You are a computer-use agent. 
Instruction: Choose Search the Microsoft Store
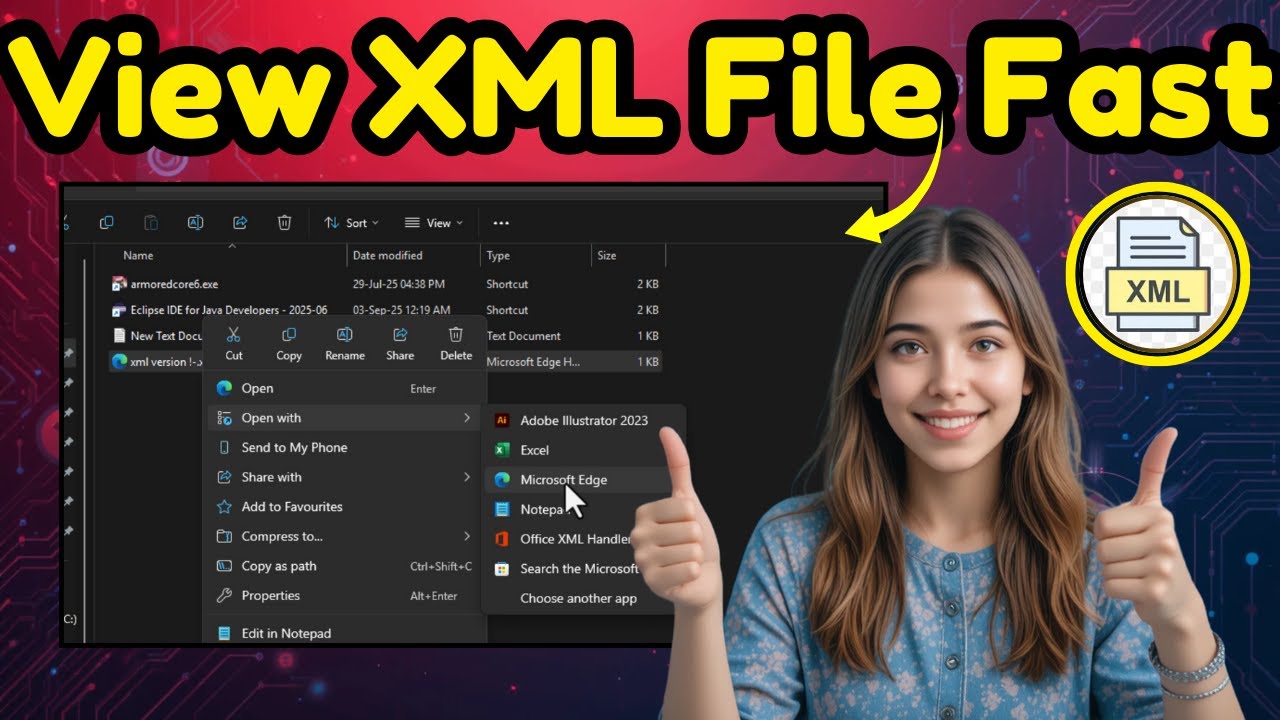(565, 569)
